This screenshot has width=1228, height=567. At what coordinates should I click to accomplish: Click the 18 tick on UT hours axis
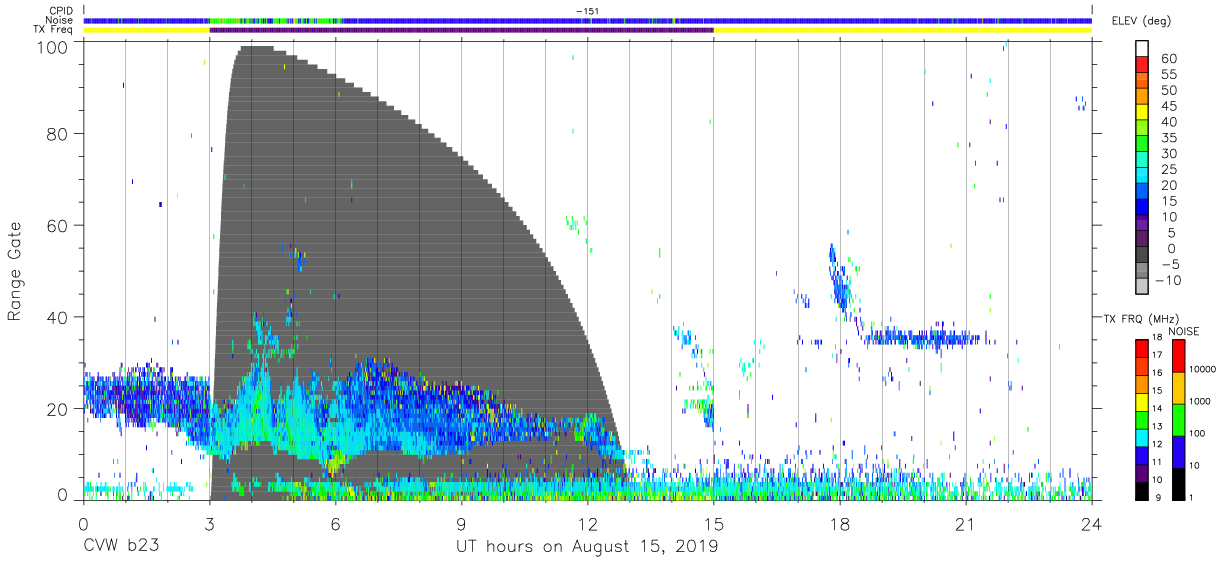(x=840, y=523)
